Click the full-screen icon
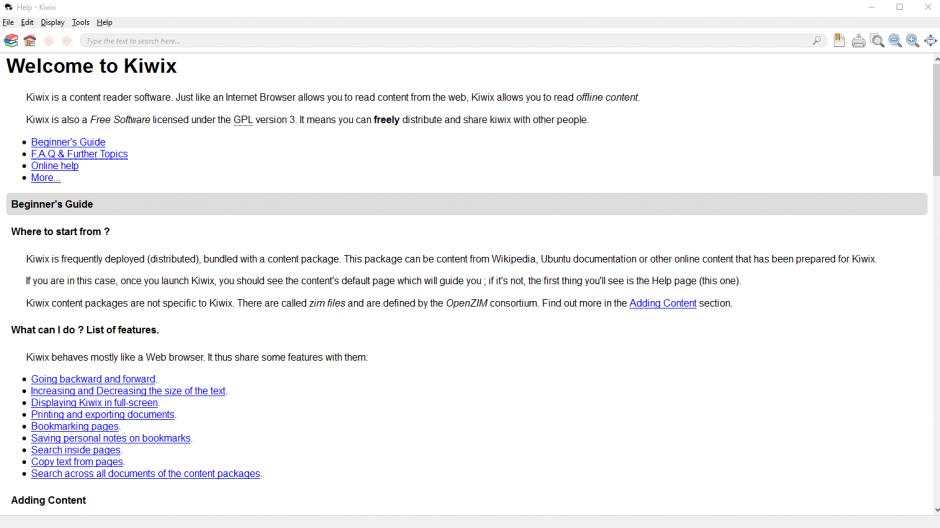 pos(930,41)
